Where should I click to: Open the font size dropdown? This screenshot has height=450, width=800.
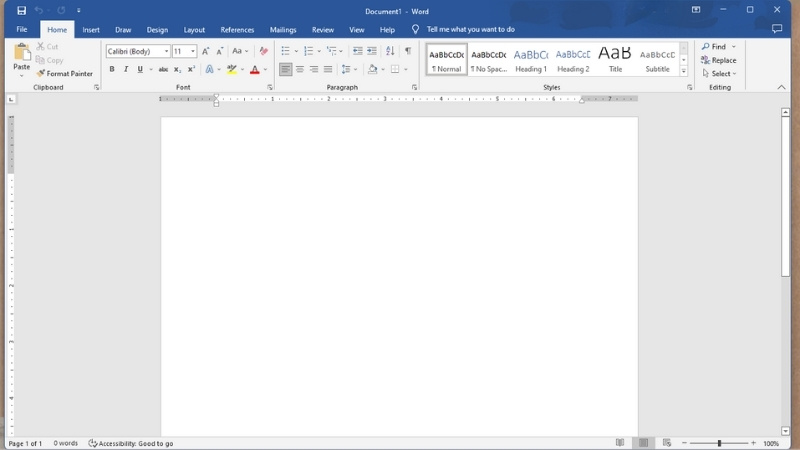click(193, 51)
